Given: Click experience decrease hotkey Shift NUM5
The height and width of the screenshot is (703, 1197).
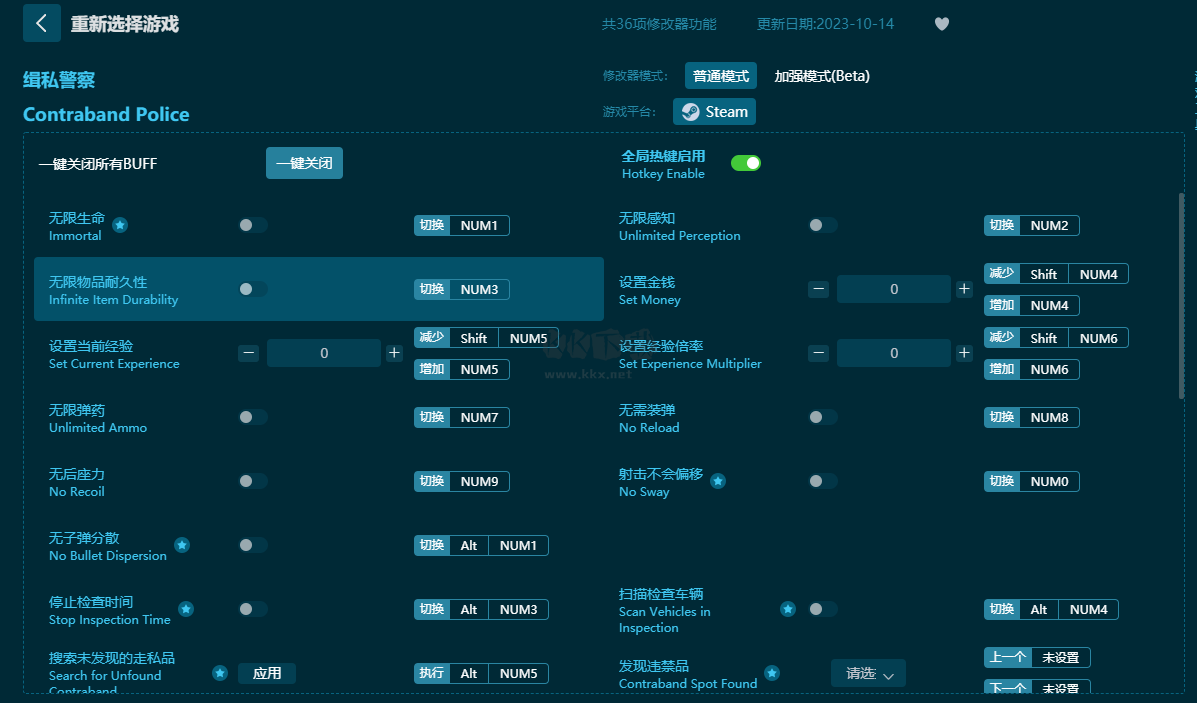Looking at the screenshot, I should [x=486, y=338].
